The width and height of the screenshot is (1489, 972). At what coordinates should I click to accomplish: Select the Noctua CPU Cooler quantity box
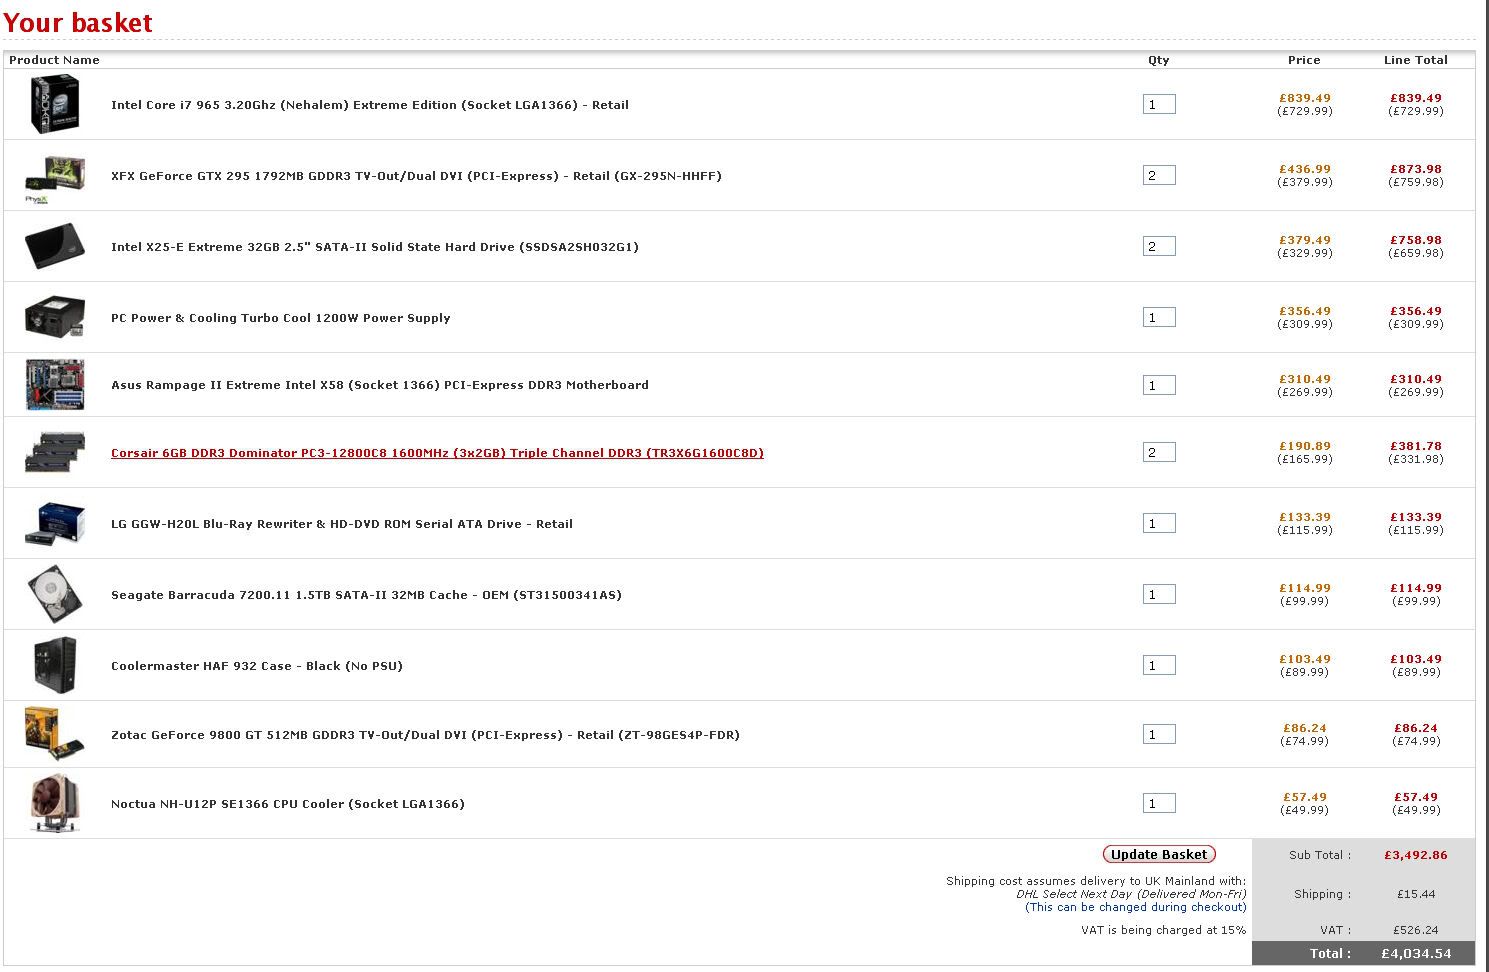[1159, 803]
